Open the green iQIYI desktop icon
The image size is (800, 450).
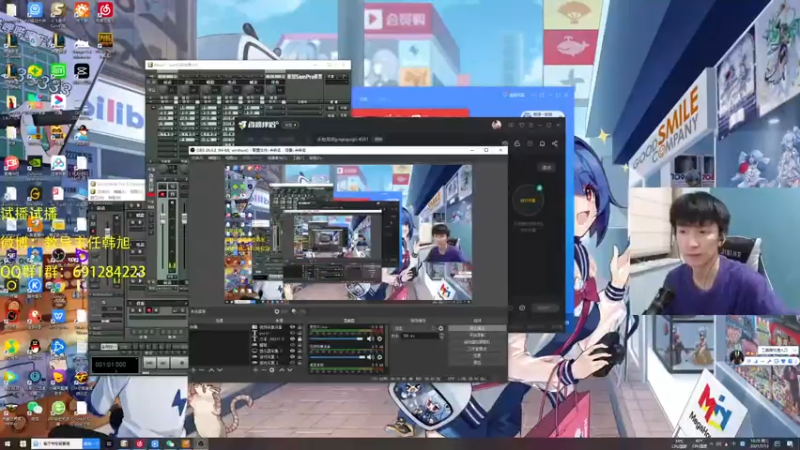pyautogui.click(x=58, y=70)
